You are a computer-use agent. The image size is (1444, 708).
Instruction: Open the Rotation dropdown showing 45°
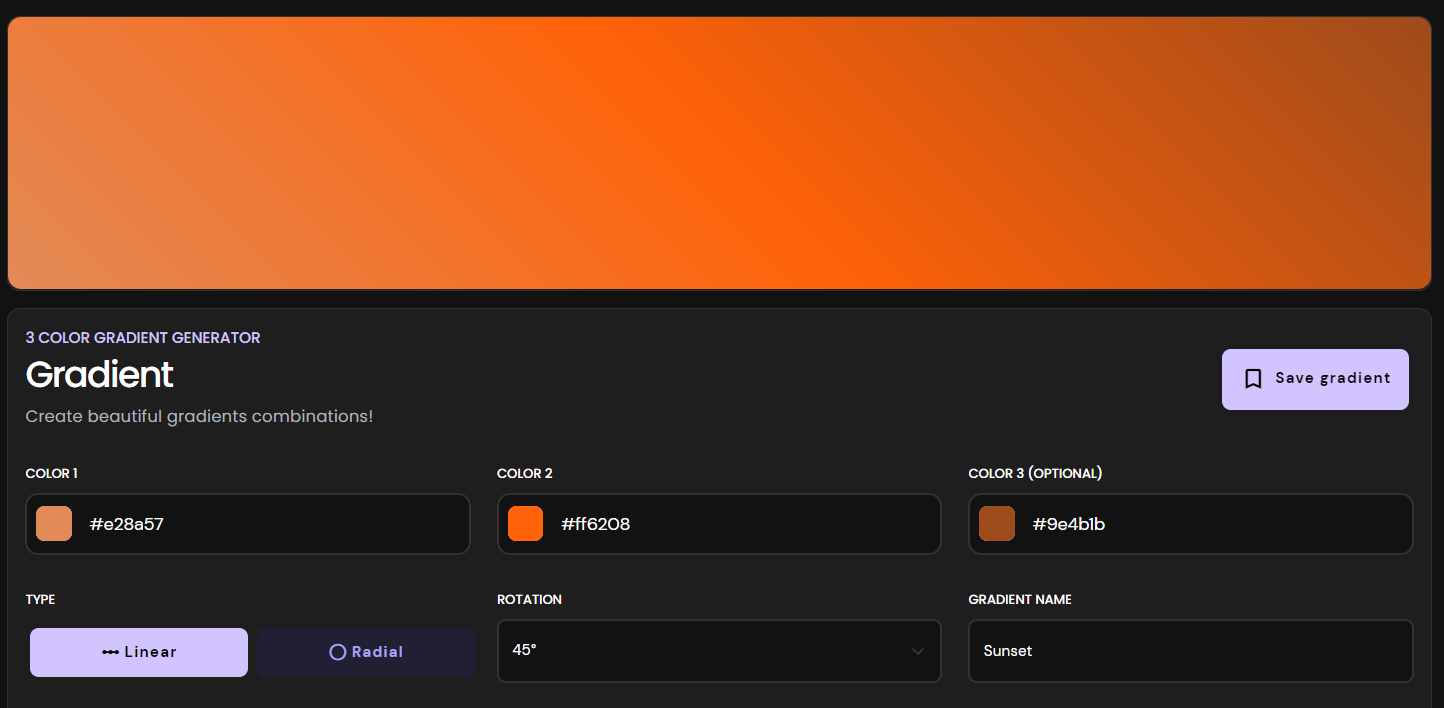pos(719,651)
